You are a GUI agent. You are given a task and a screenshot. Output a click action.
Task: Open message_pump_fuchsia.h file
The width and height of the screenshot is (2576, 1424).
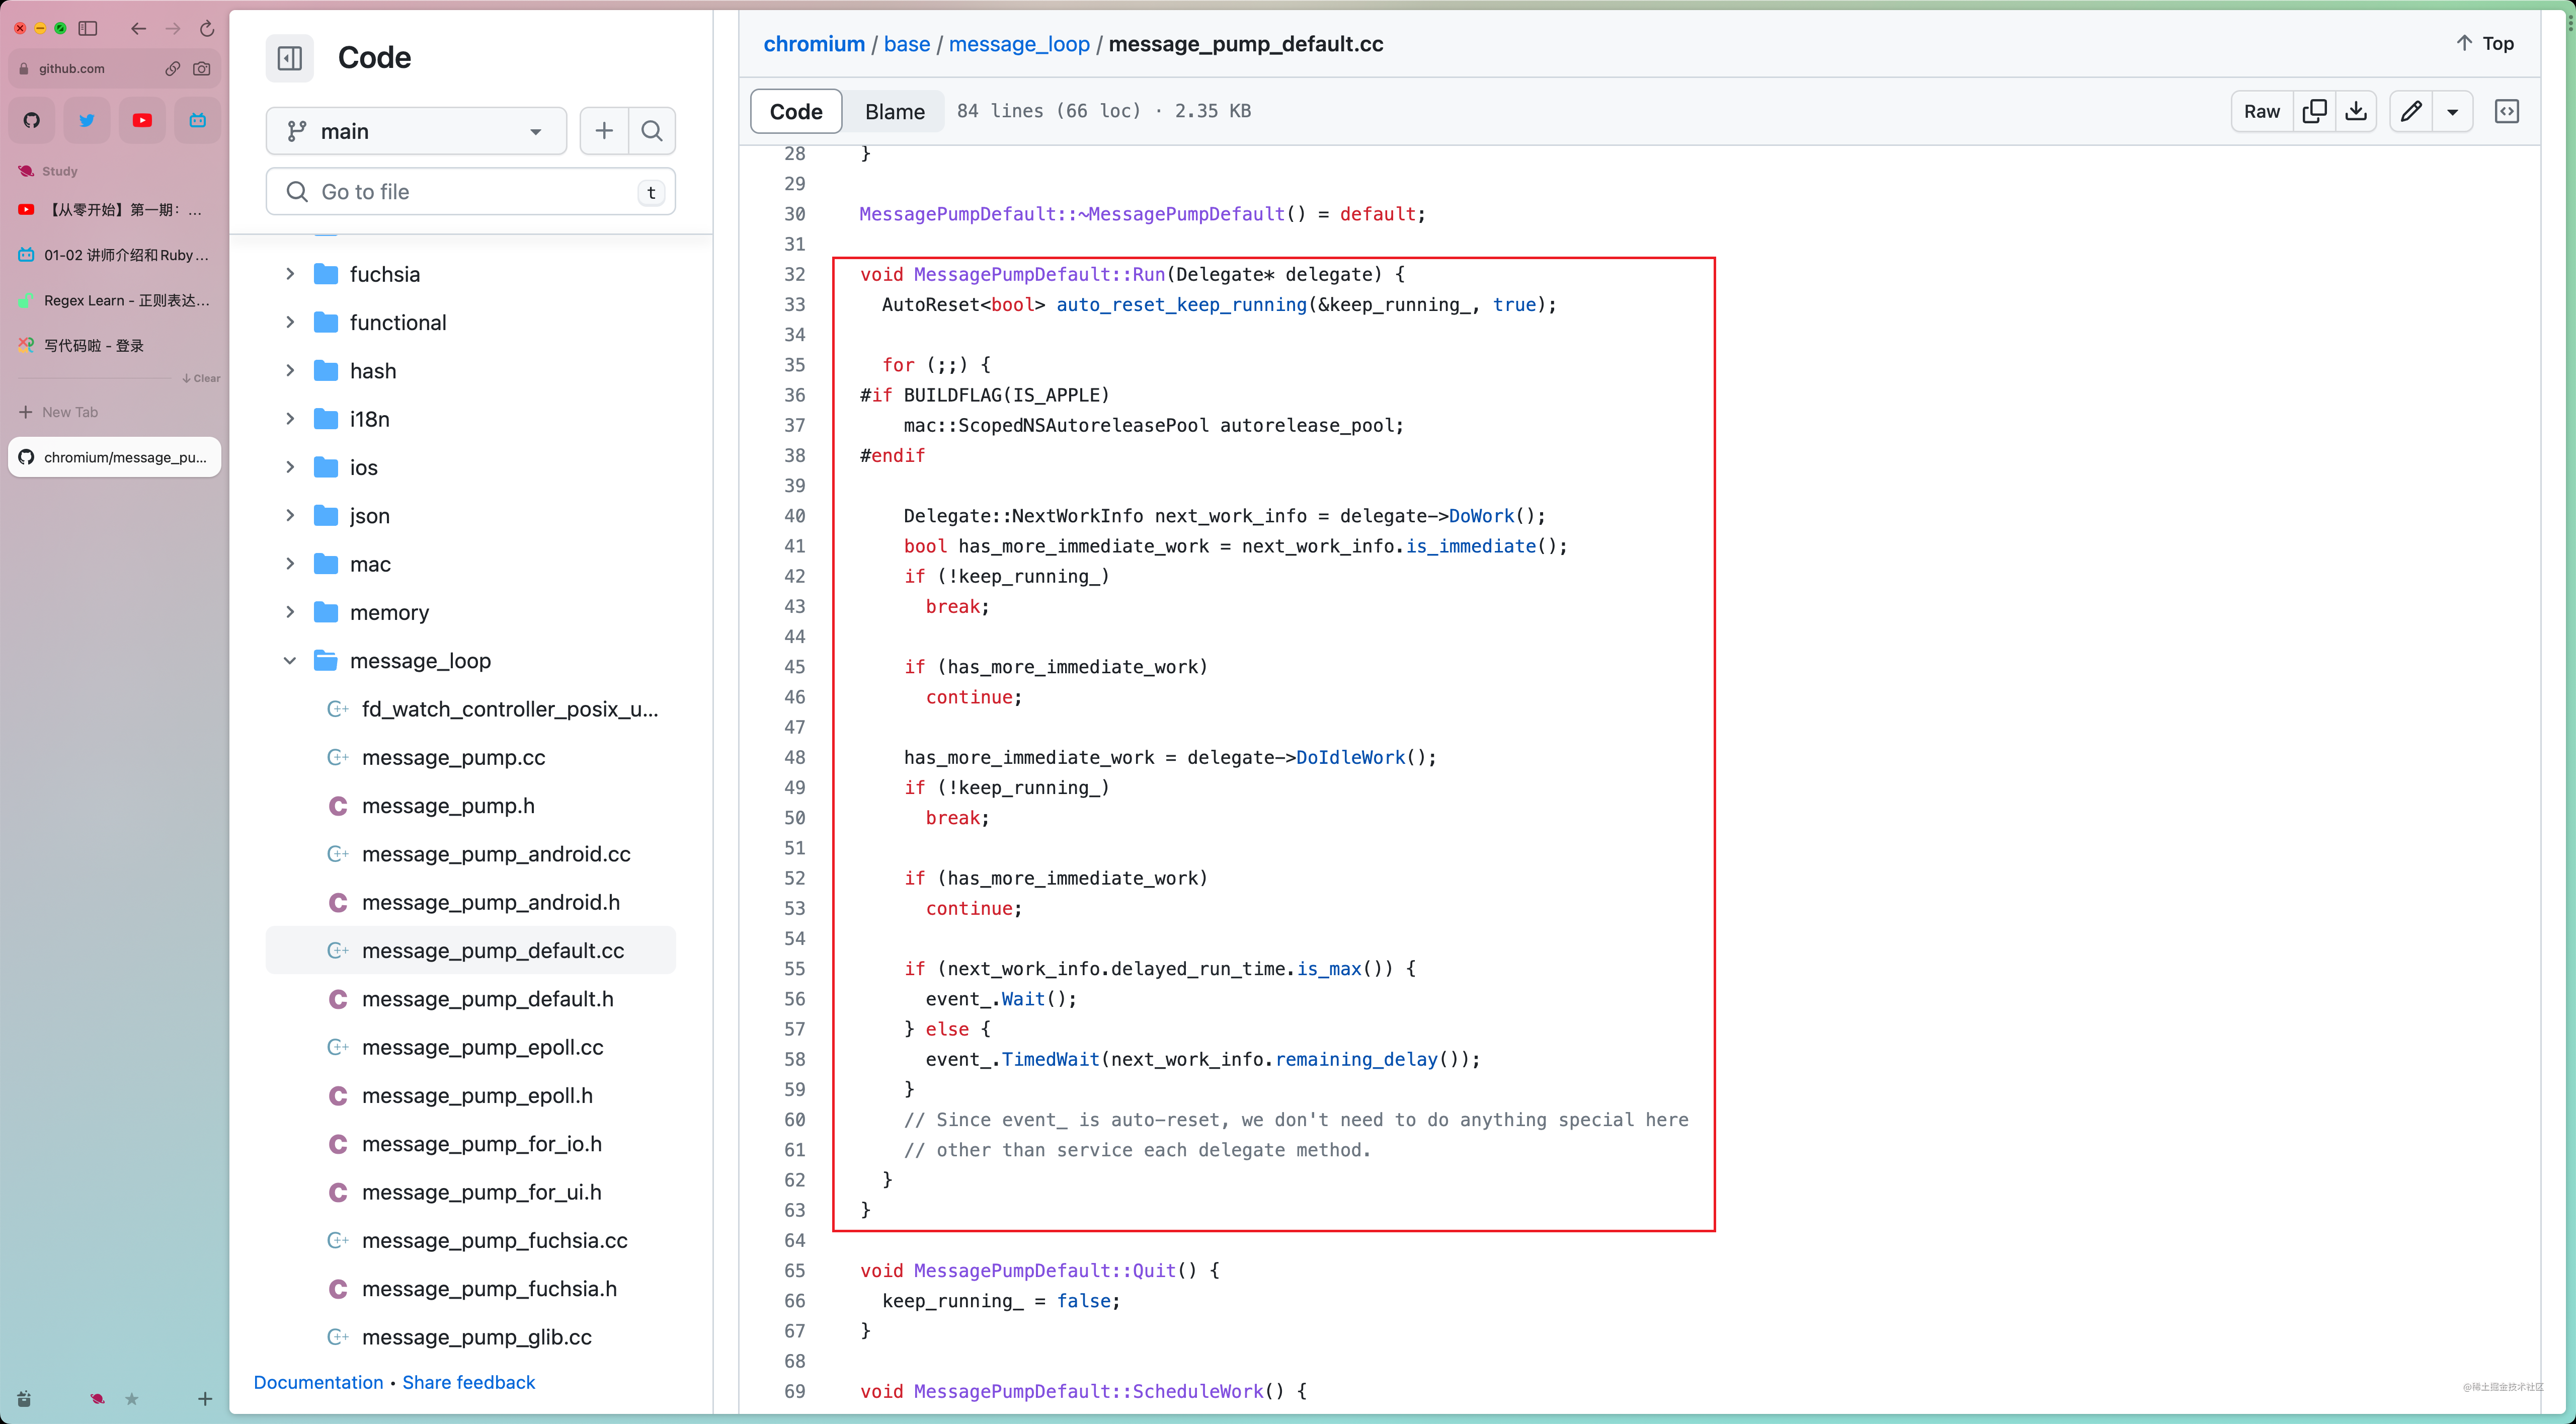click(x=471, y=1289)
